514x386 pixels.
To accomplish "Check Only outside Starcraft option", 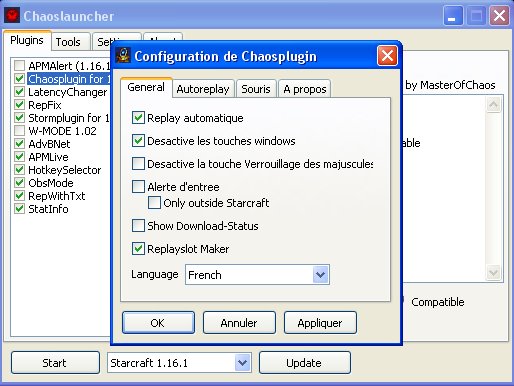I will 154,203.
